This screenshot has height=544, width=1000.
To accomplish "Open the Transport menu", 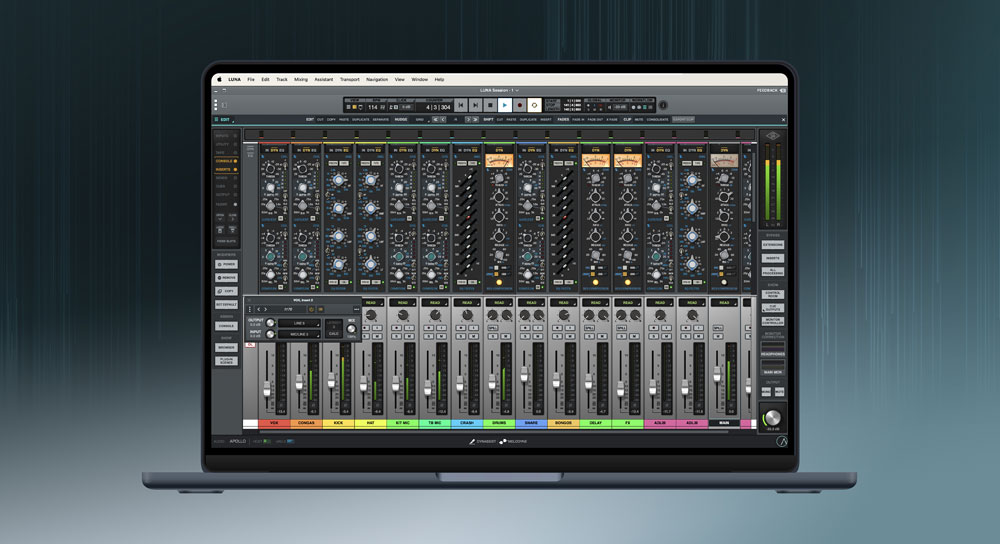I will pos(349,79).
